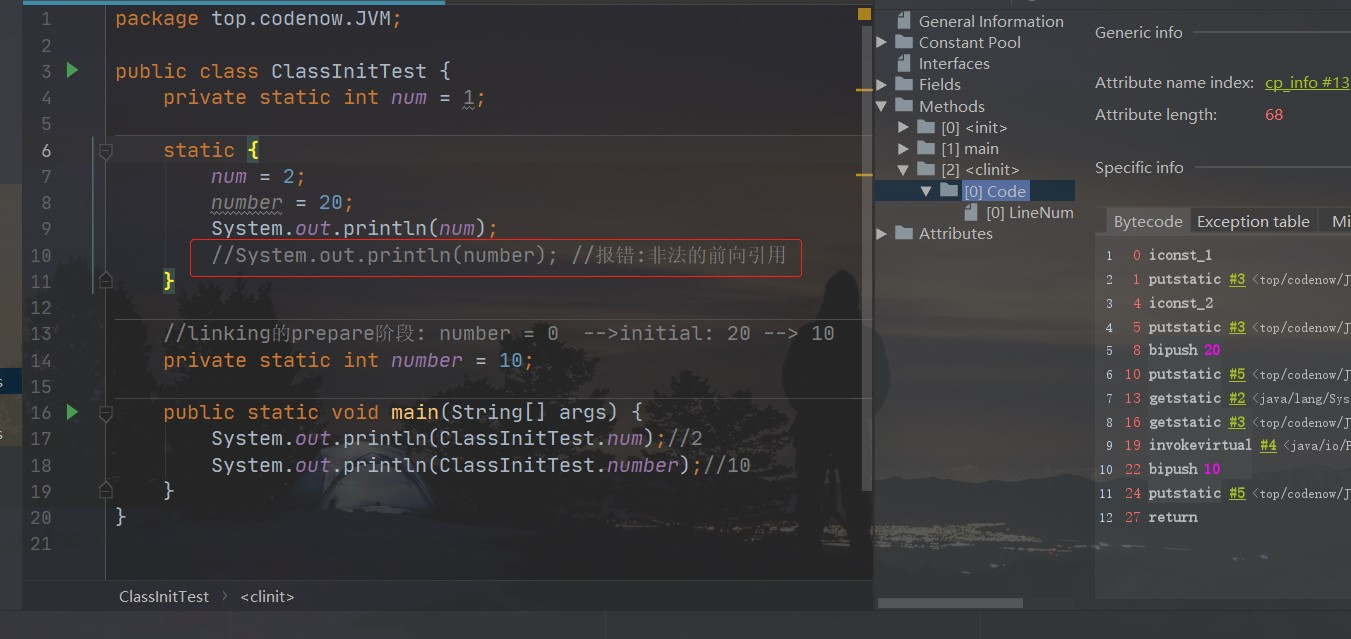Click [0] <init> folder icon
Image resolution: width=1351 pixels, height=639 pixels.
point(926,127)
